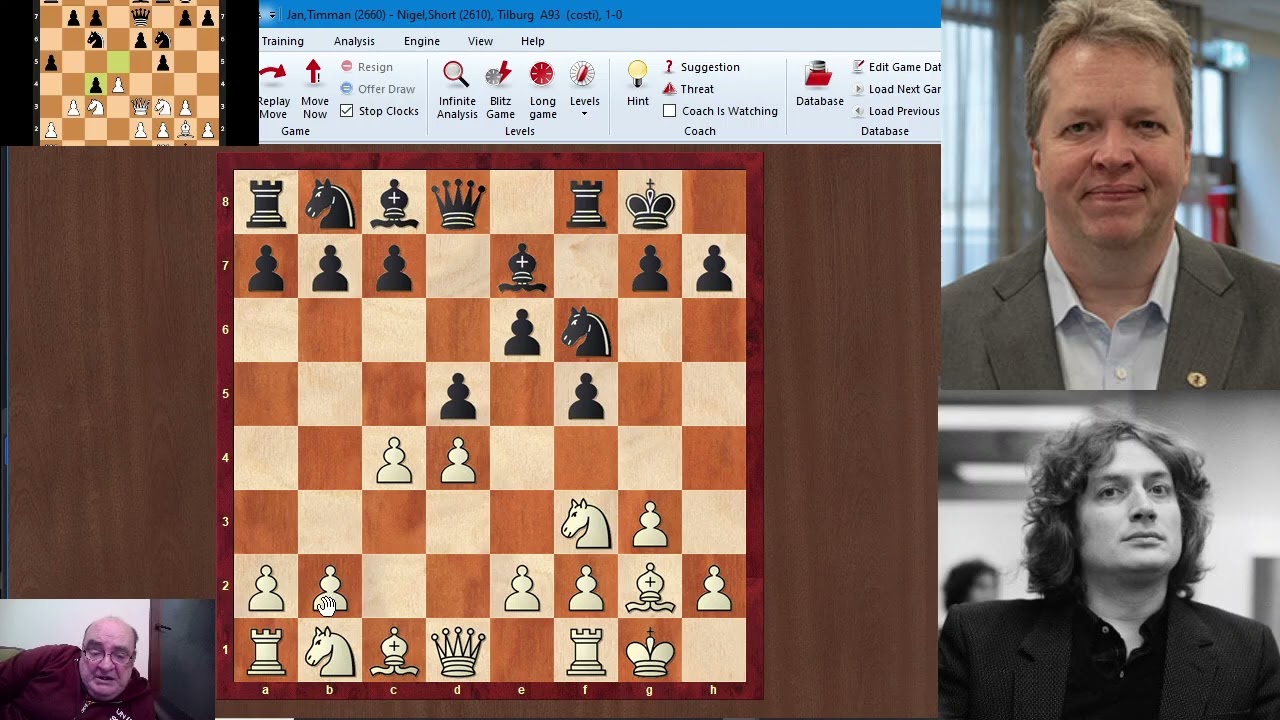The height and width of the screenshot is (720, 1280).
Task: Open the View ribbon tab
Action: pyautogui.click(x=480, y=41)
